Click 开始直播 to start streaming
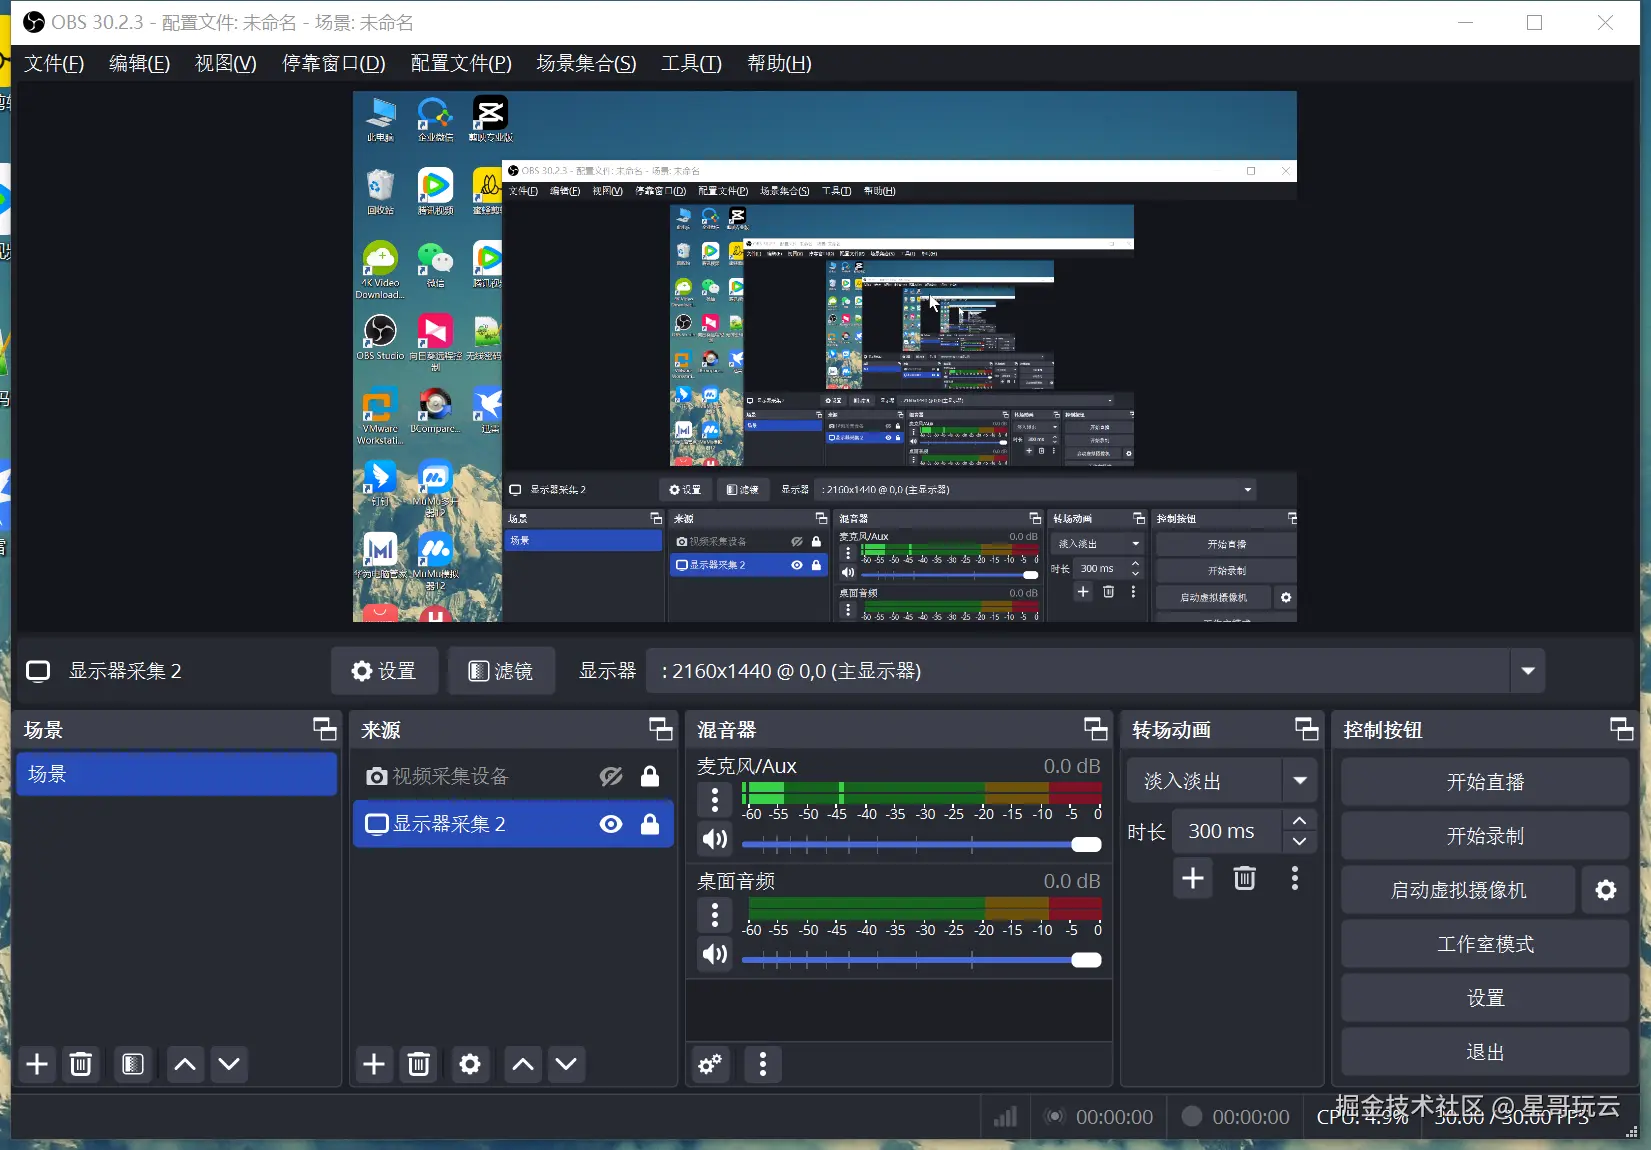1651x1150 pixels. click(x=1485, y=782)
